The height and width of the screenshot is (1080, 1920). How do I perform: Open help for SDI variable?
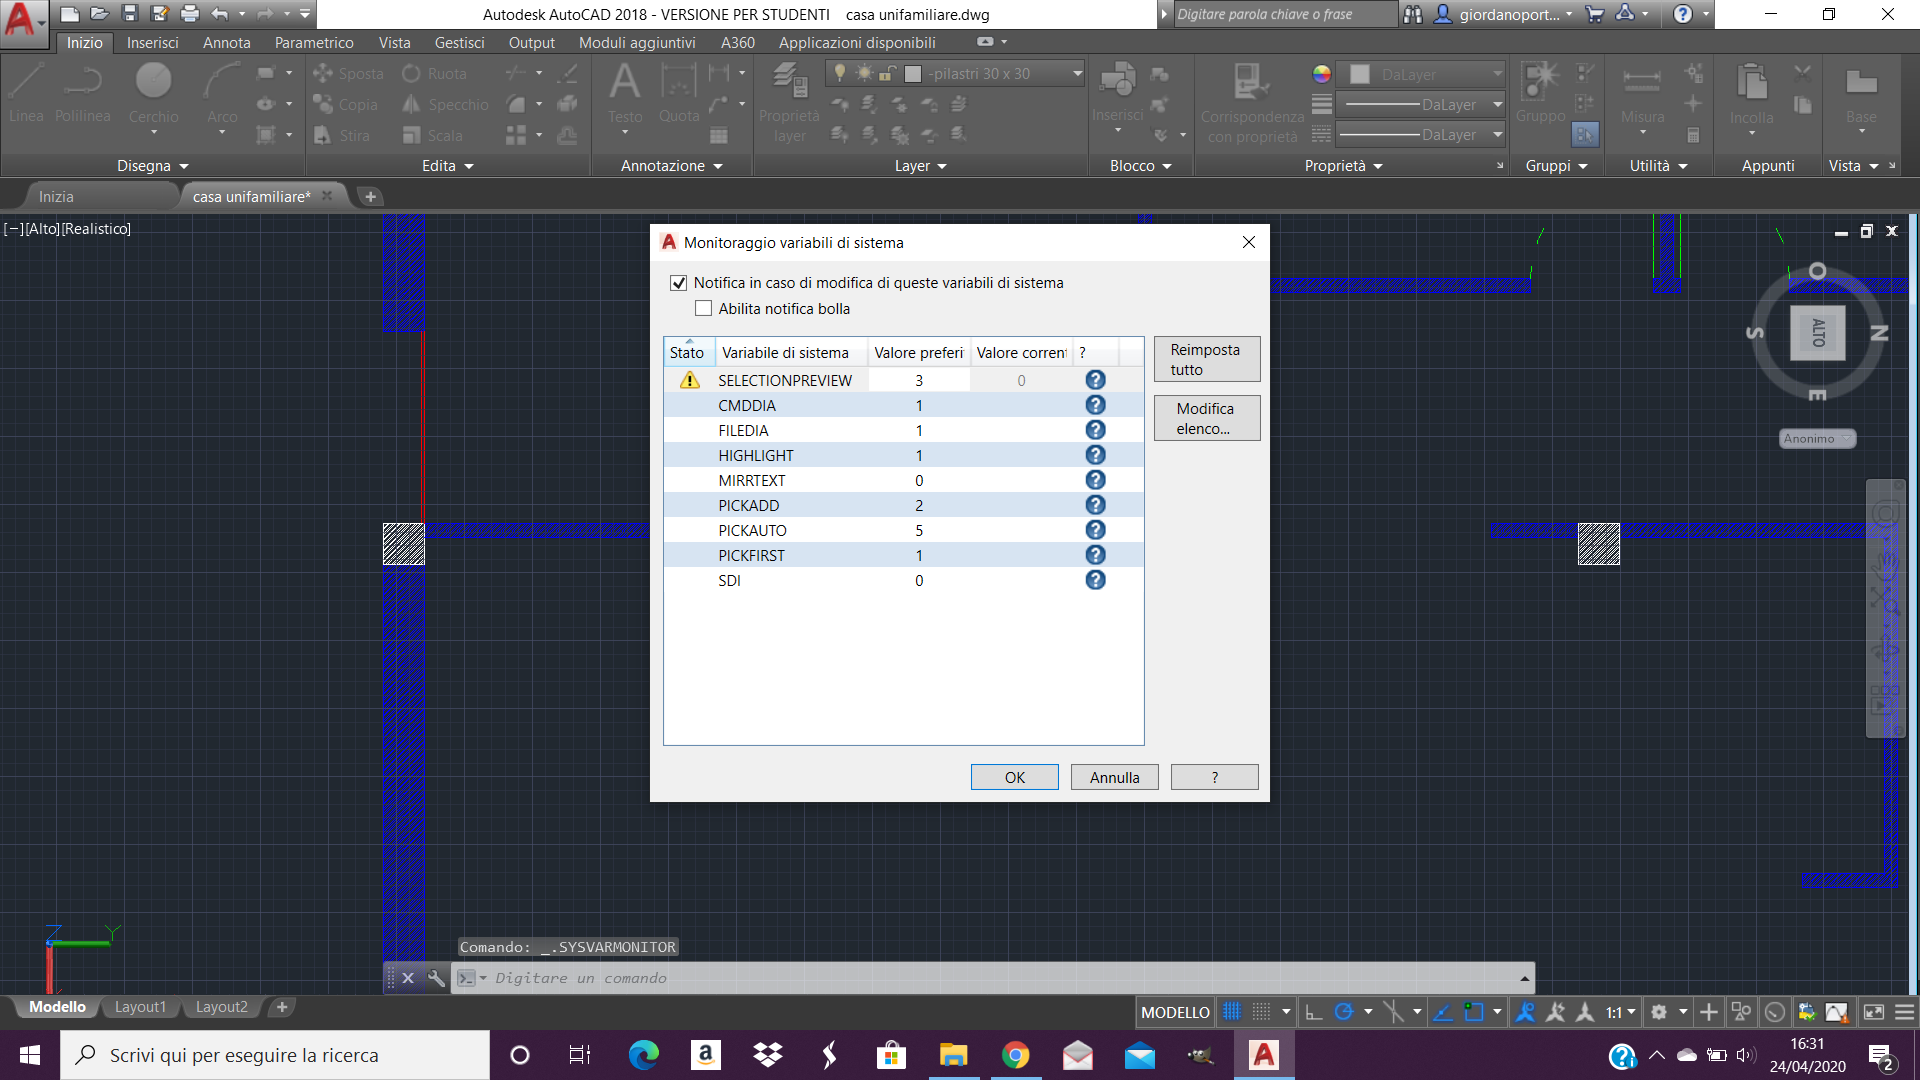pyautogui.click(x=1095, y=580)
